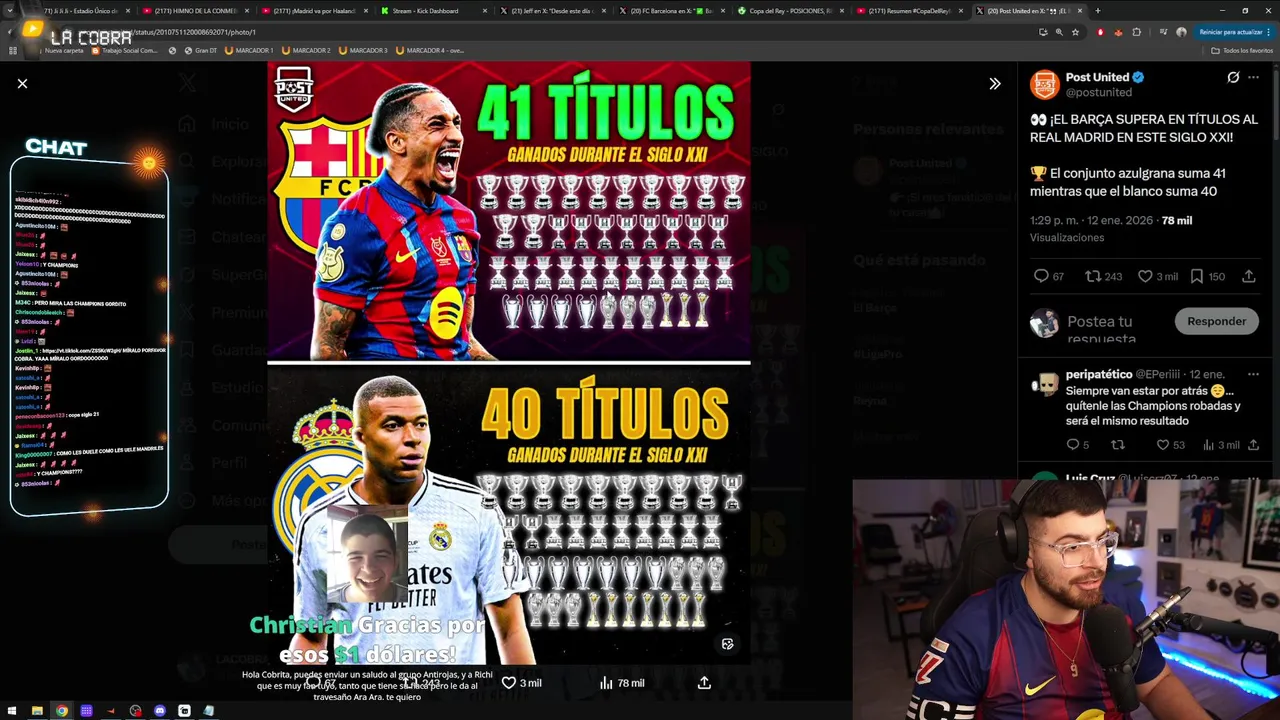The height and width of the screenshot is (720, 1280).
Task: Open Windows Start menu
Action: click(x=12, y=711)
